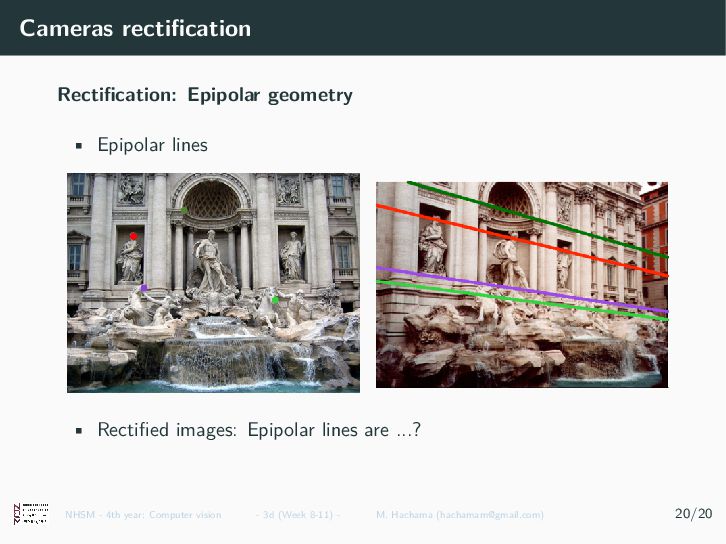Open the left Trevi fountain image
This screenshot has height=544, width=726.
pyautogui.click(x=213, y=283)
